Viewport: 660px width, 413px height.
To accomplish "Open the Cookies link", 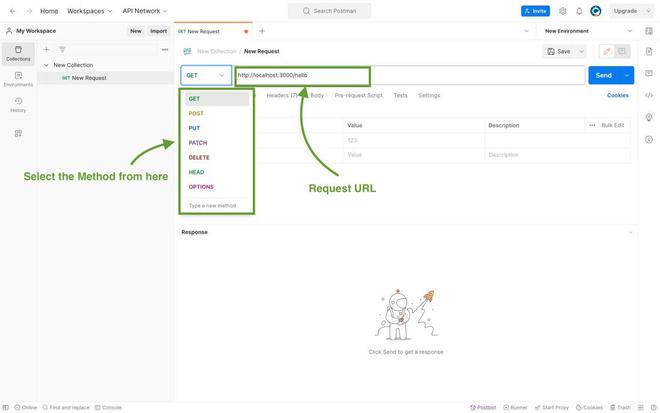I will point(617,96).
